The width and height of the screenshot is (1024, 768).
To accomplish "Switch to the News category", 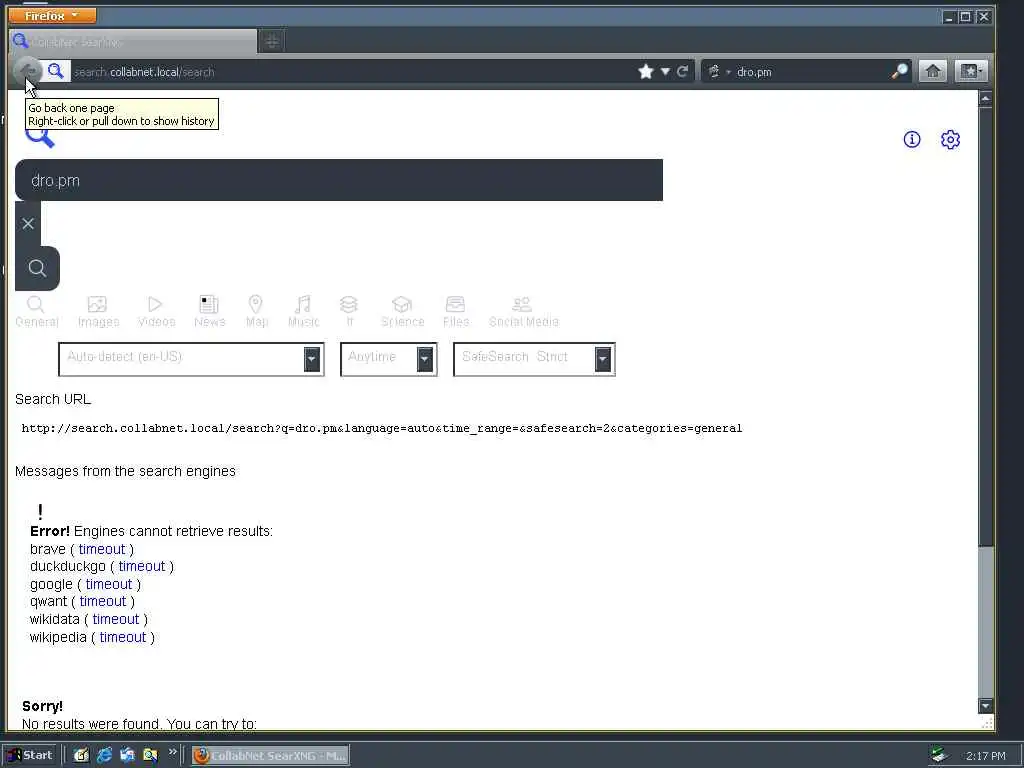I will [209, 312].
